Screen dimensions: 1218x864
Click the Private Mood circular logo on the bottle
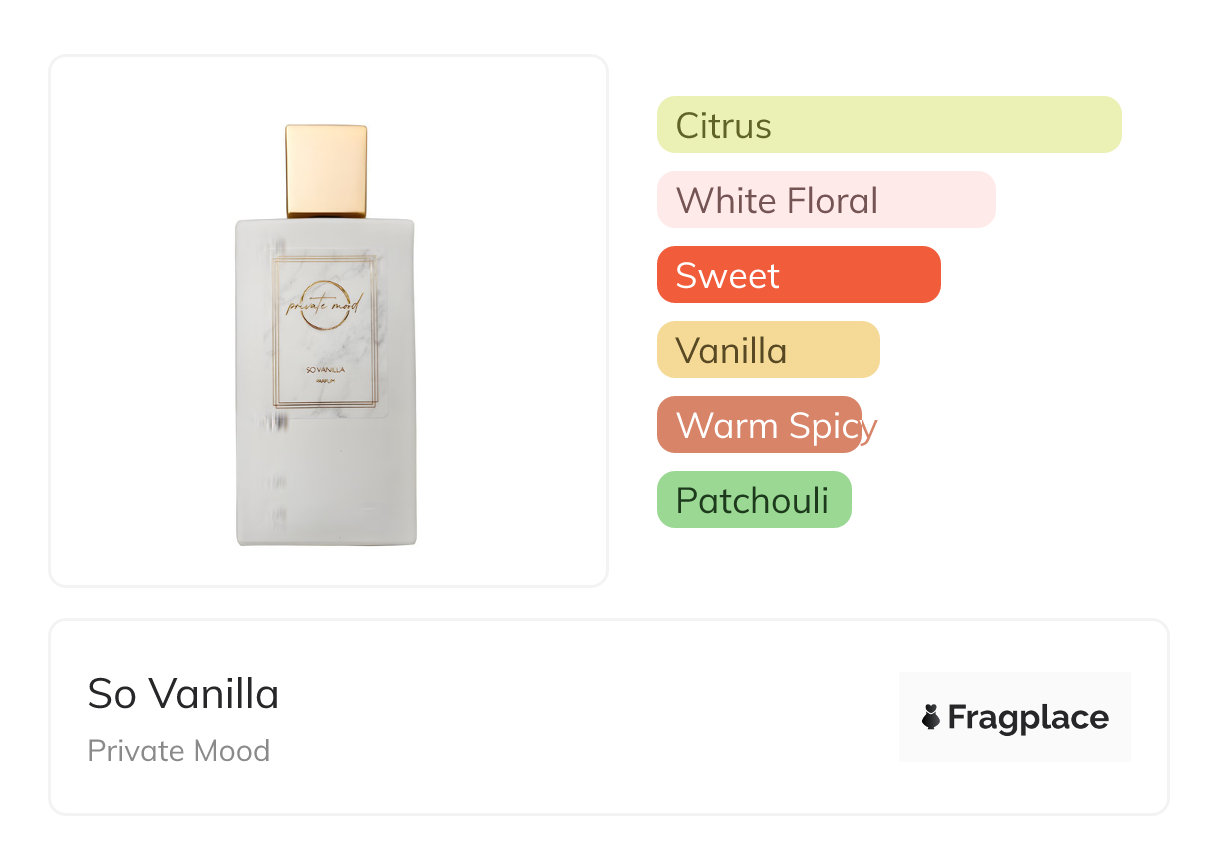click(325, 303)
